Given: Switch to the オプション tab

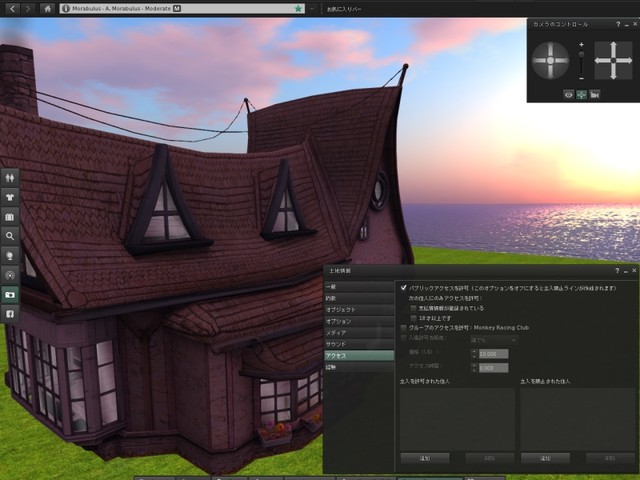Looking at the screenshot, I should point(359,321).
